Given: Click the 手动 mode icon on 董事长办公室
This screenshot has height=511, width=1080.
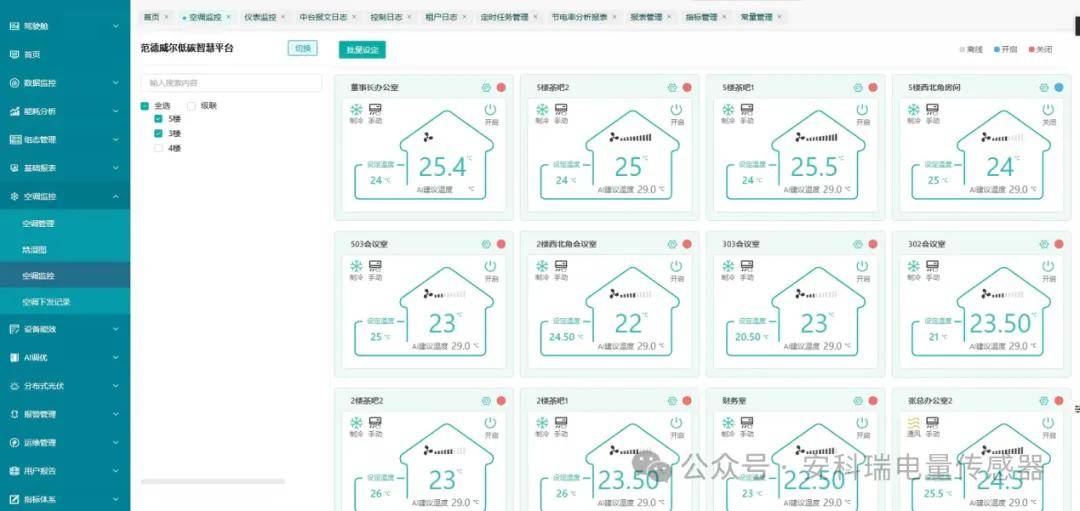Looking at the screenshot, I should tap(375, 110).
